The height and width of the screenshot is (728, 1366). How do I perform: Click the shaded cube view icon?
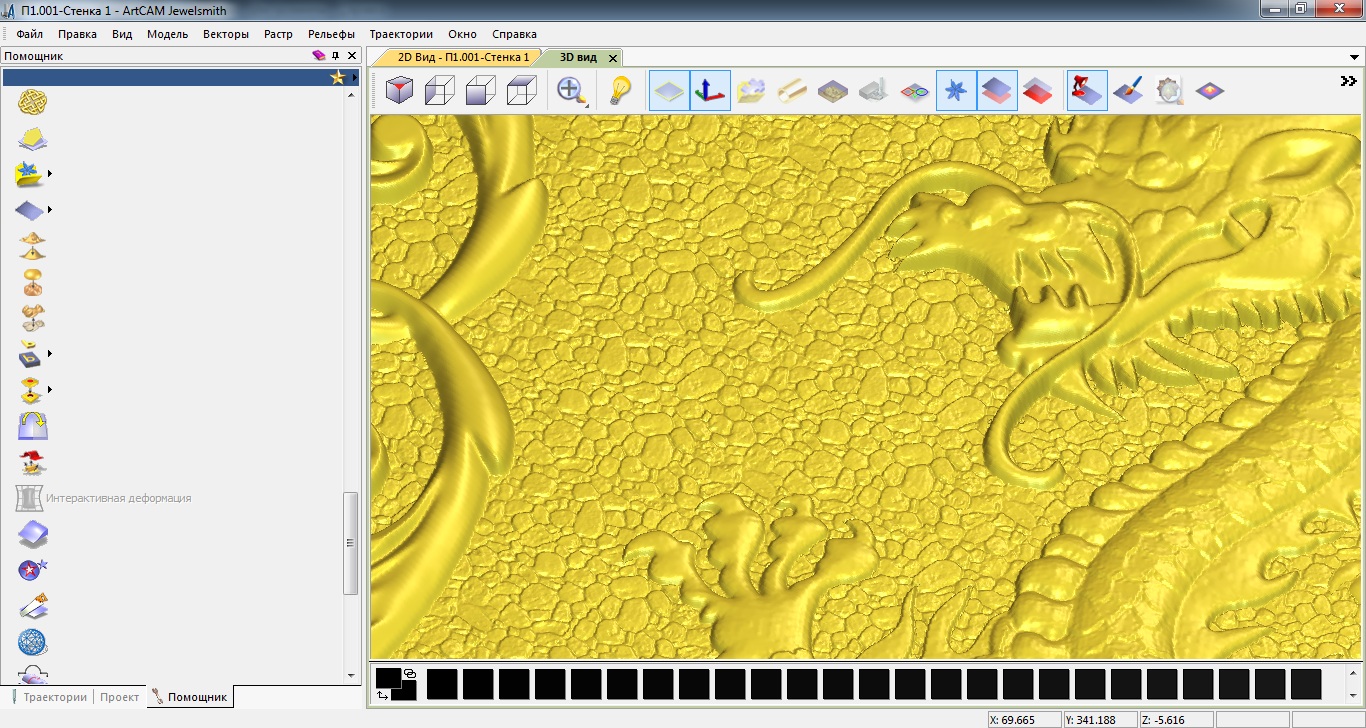(481, 90)
